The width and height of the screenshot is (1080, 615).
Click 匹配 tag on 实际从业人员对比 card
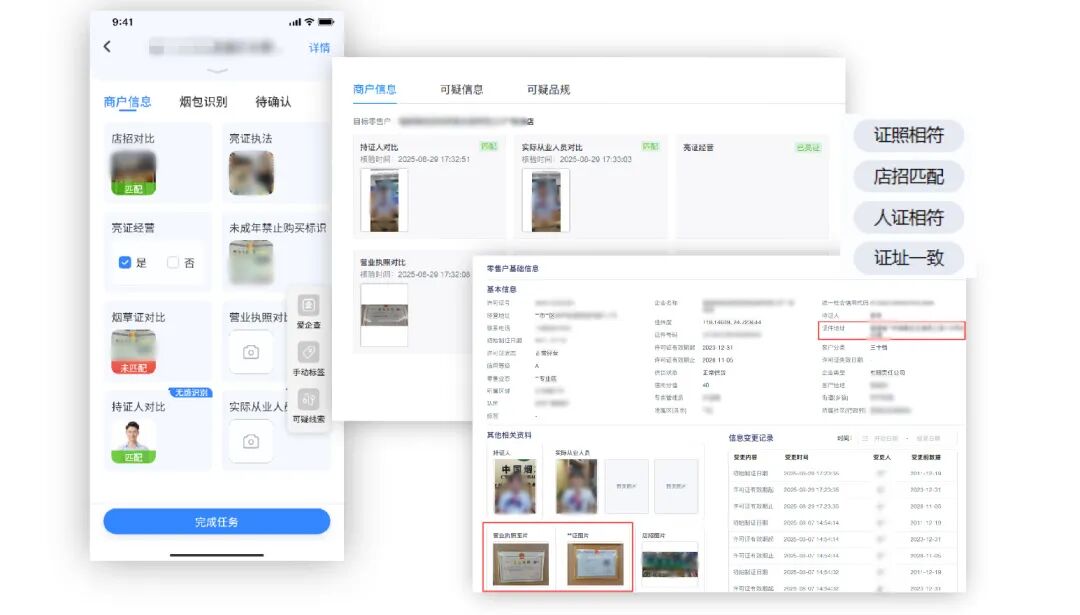click(x=650, y=146)
